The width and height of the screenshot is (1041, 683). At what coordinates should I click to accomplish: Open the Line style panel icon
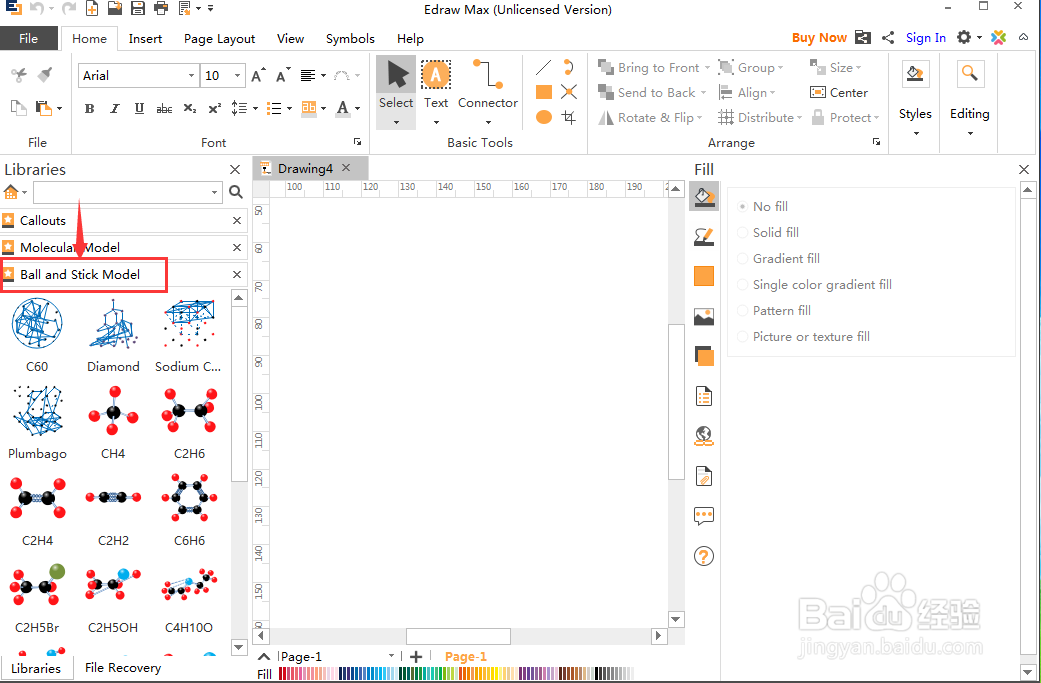point(704,236)
